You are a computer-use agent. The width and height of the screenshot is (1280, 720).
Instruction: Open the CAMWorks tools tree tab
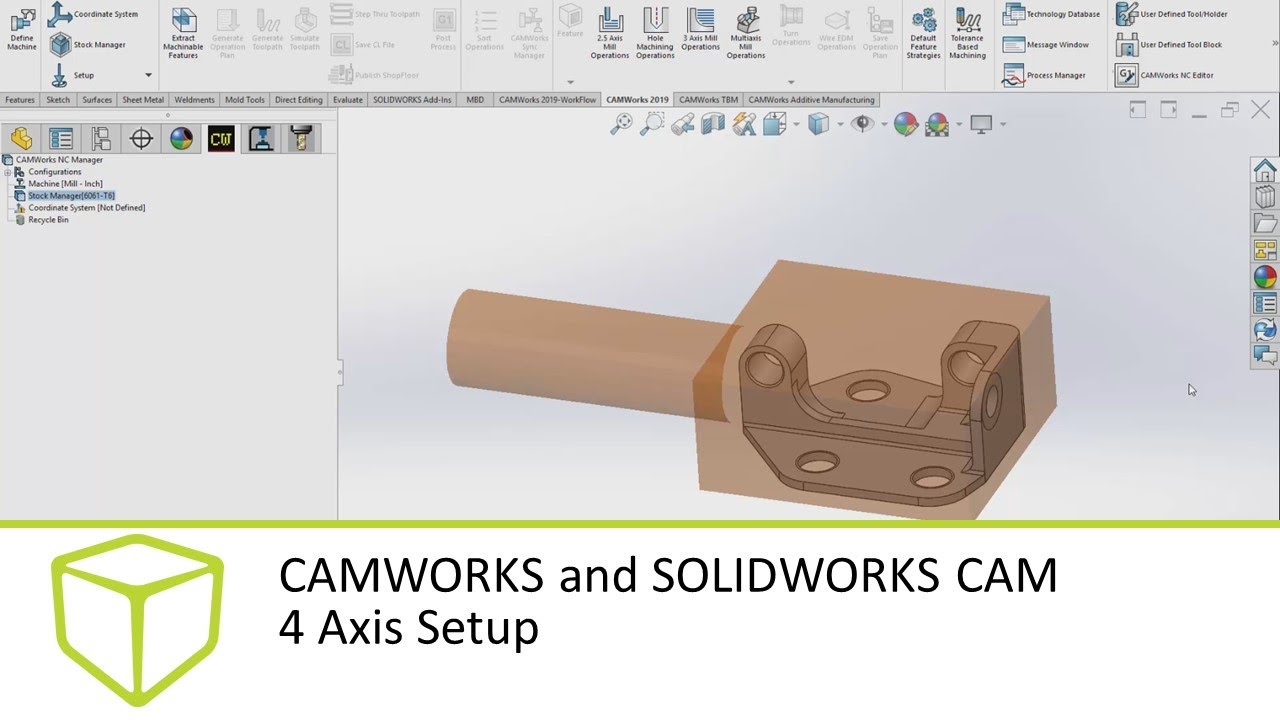pyautogui.click(x=300, y=139)
